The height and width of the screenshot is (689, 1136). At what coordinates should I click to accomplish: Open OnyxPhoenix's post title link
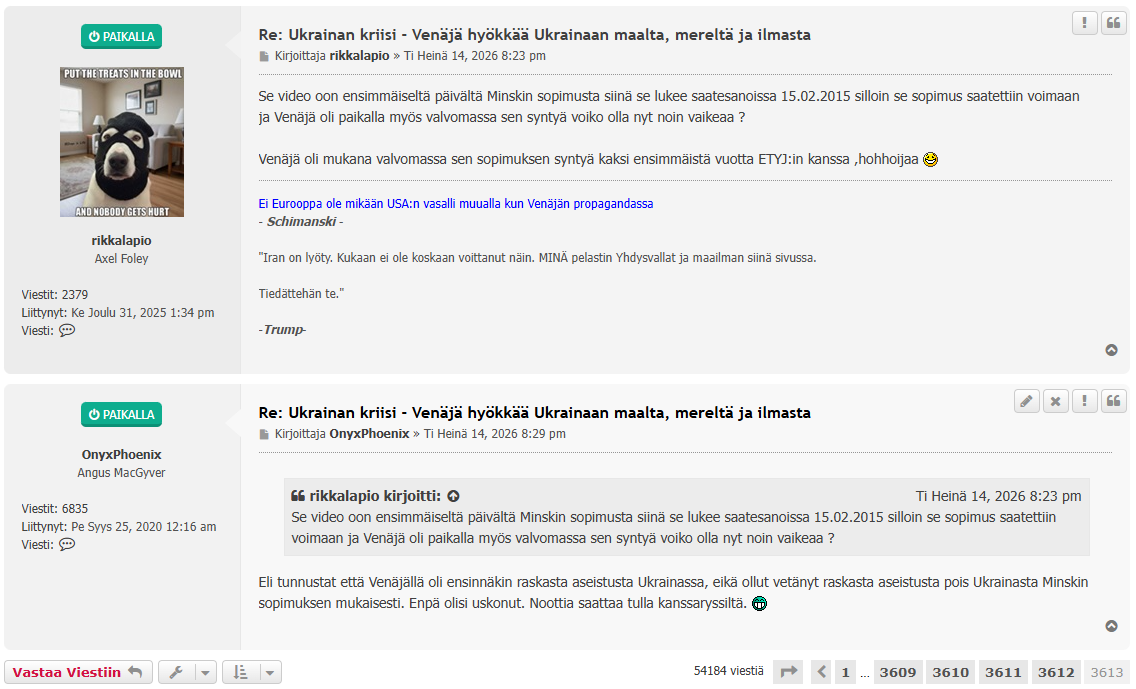pyautogui.click(x=535, y=413)
